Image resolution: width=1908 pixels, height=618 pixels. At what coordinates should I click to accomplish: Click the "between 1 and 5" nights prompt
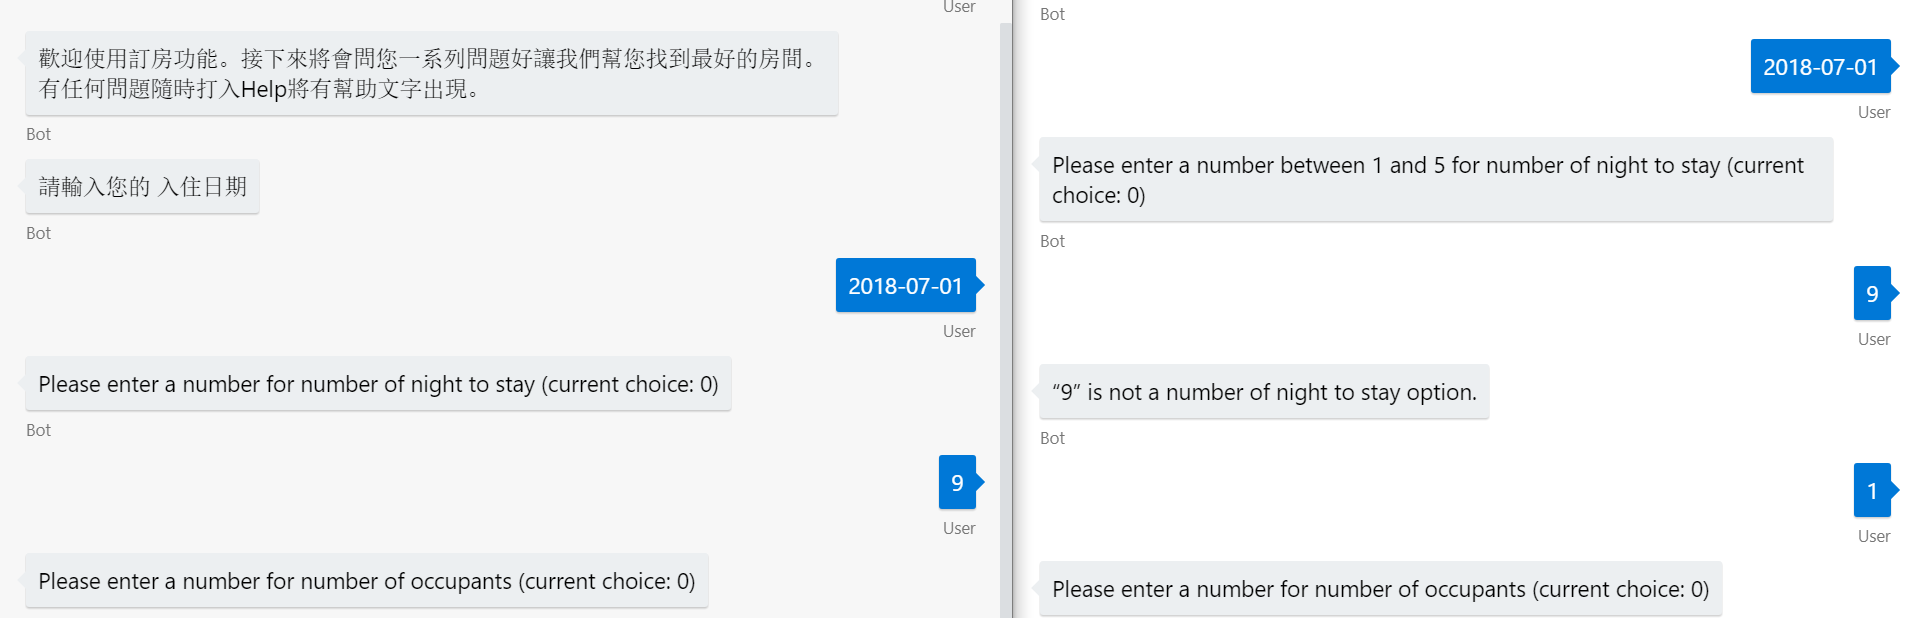(1434, 180)
